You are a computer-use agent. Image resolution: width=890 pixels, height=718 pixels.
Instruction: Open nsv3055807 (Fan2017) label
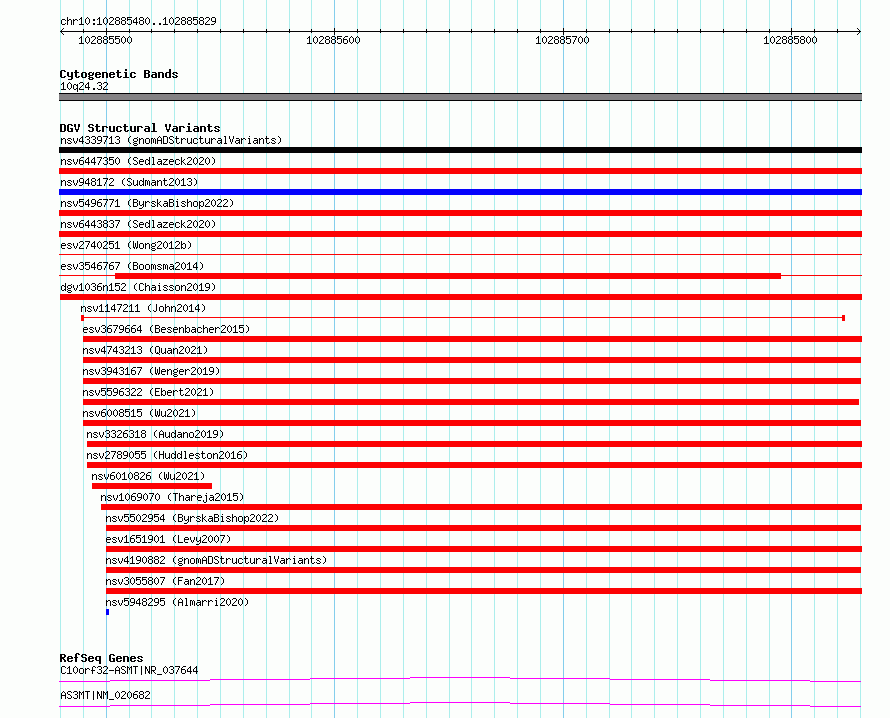click(165, 581)
